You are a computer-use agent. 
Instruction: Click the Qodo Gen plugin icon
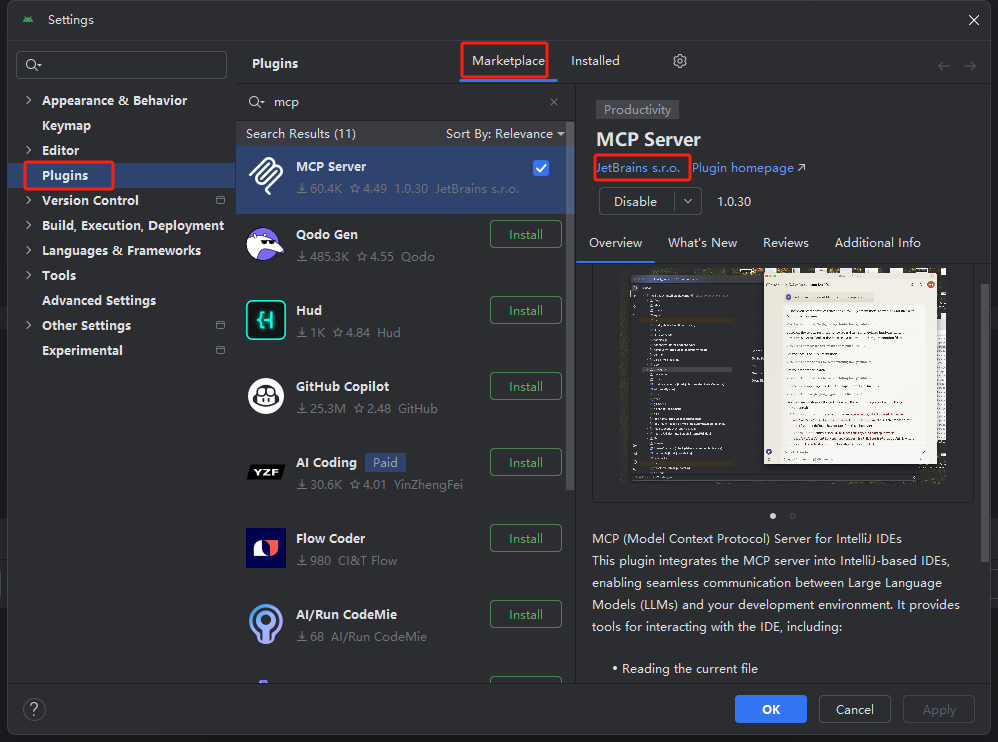[x=265, y=244]
